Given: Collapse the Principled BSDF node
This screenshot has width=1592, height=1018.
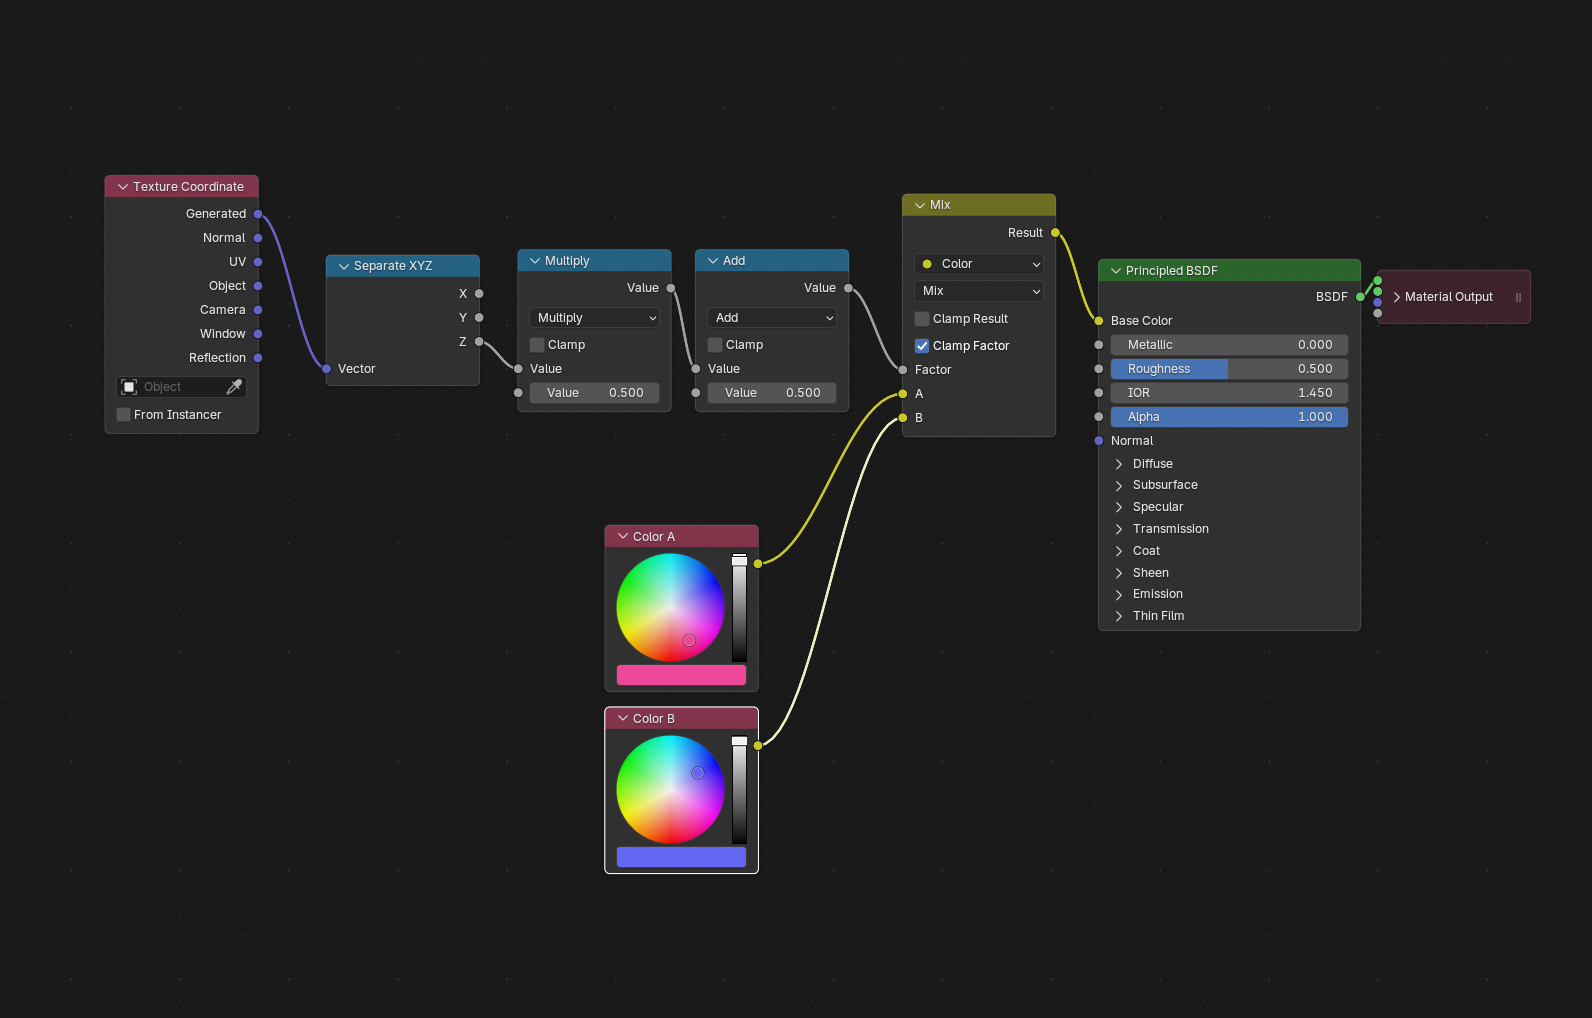Looking at the screenshot, I should 1116,271.
